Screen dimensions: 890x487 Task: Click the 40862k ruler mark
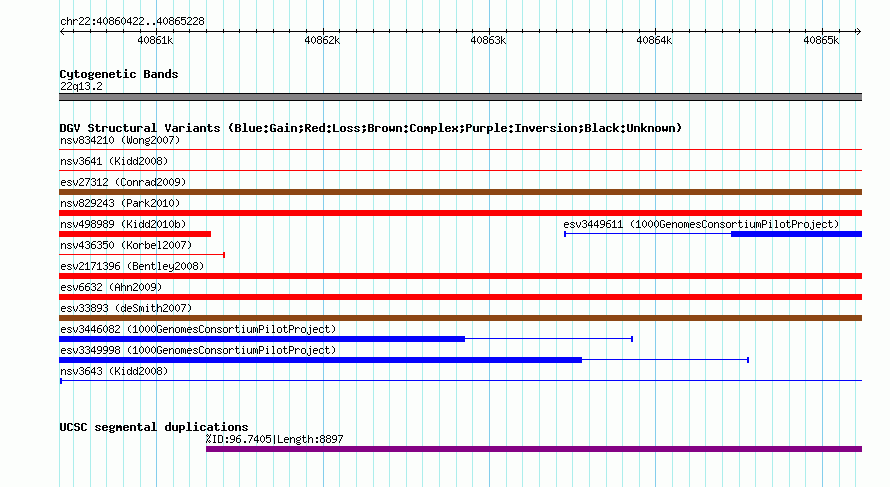[322, 40]
